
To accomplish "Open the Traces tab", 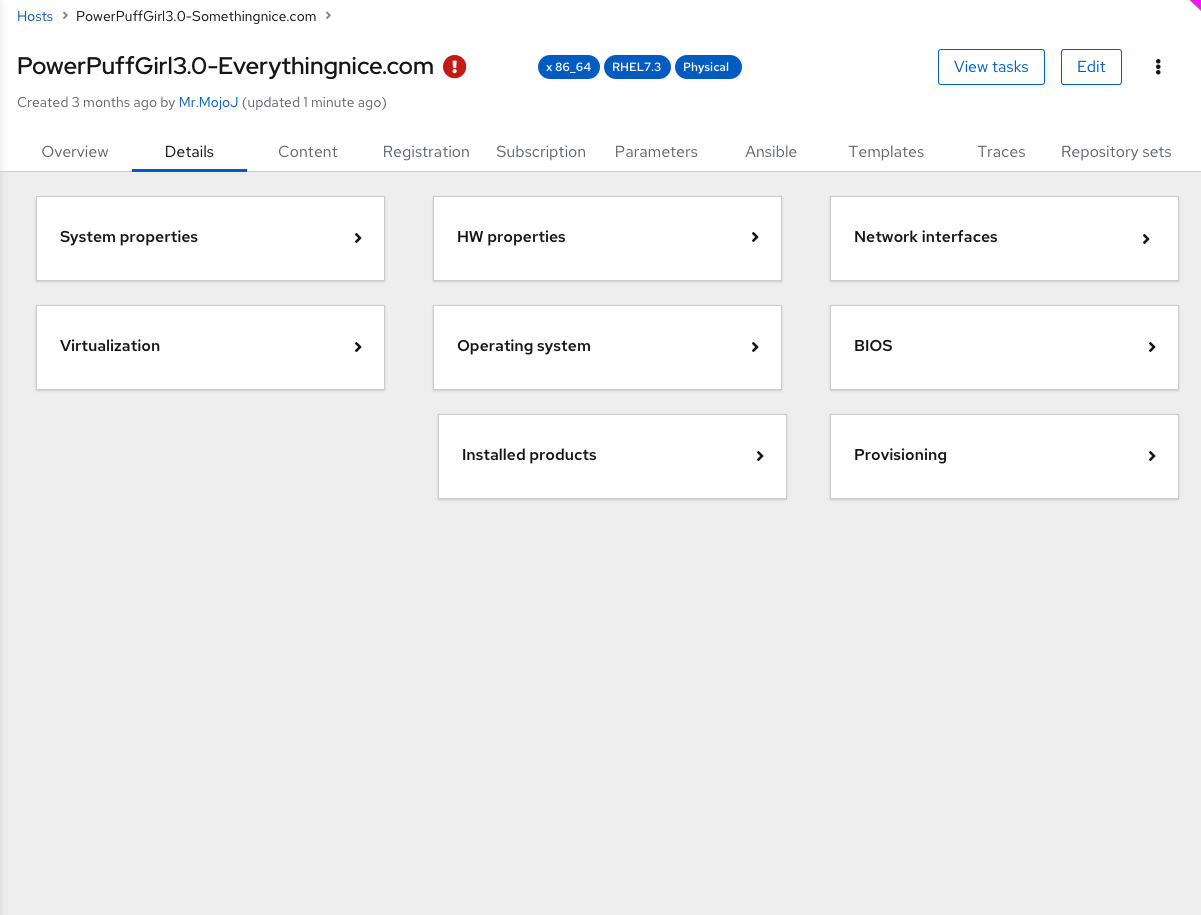I will coord(1001,152).
